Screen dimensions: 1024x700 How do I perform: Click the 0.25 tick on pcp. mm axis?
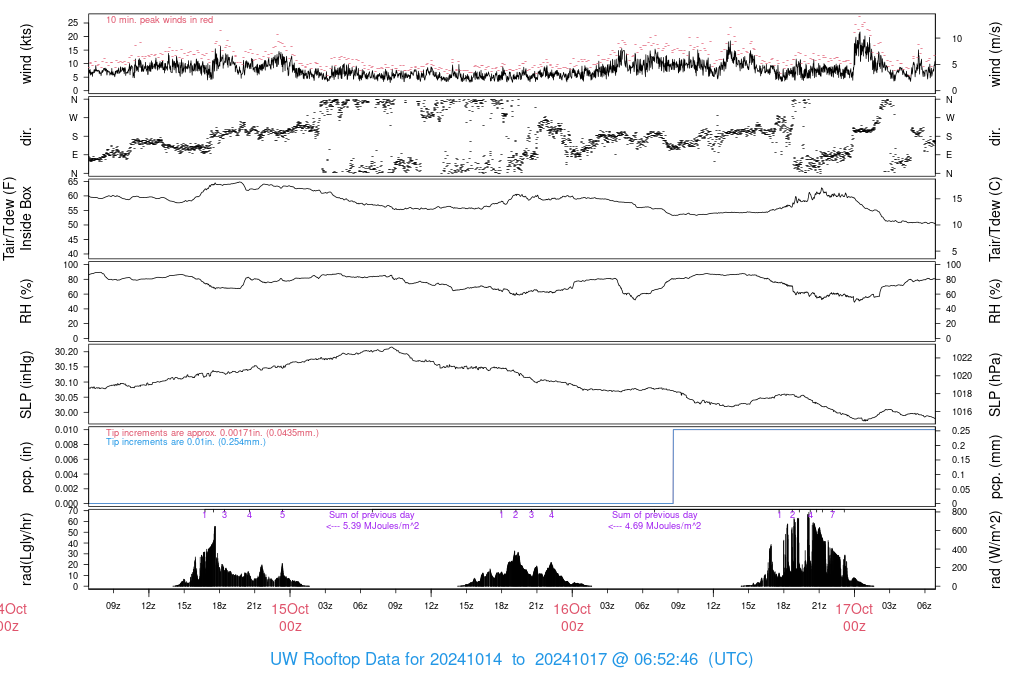[961, 431]
